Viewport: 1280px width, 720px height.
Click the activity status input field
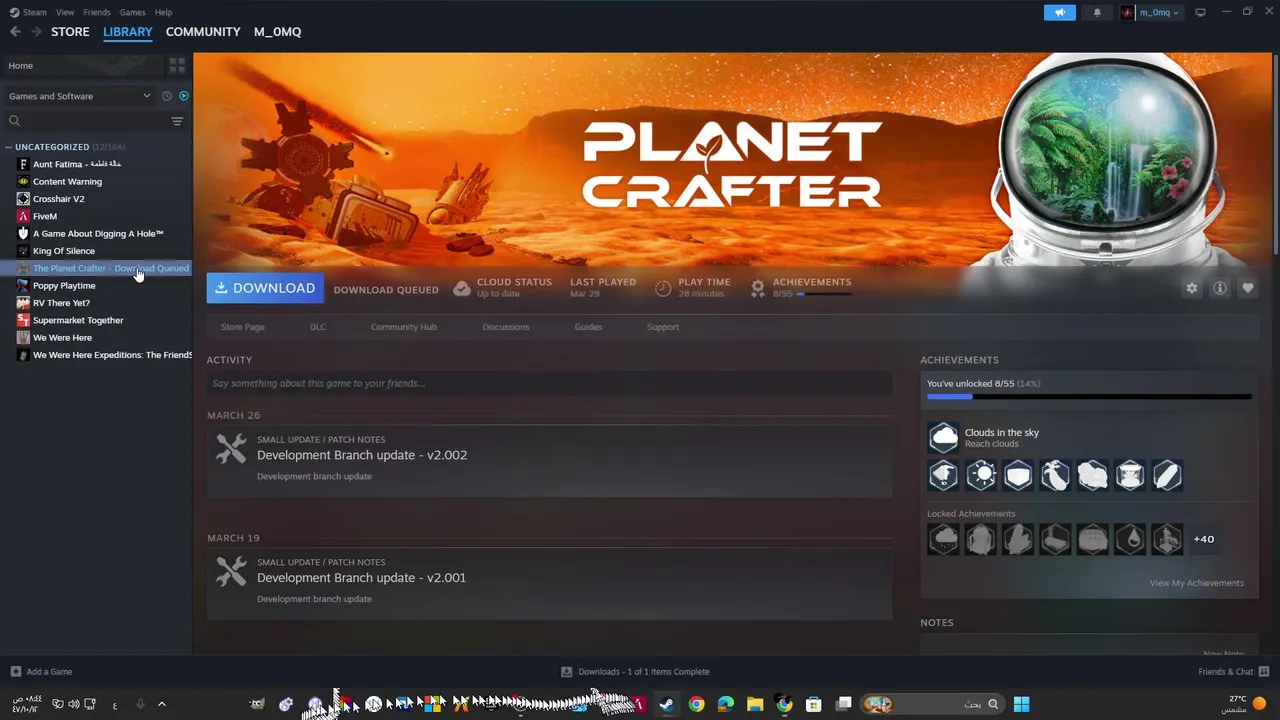549,383
